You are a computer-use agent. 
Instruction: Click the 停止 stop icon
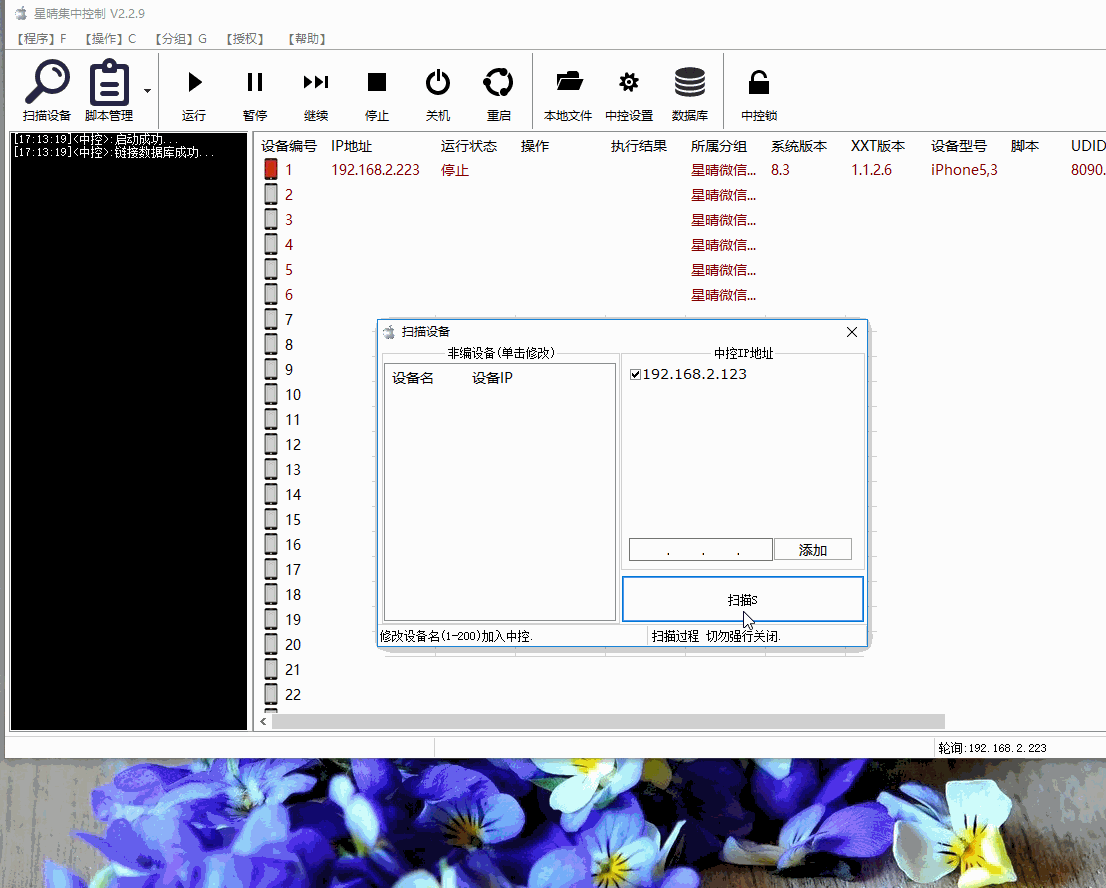tap(376, 82)
